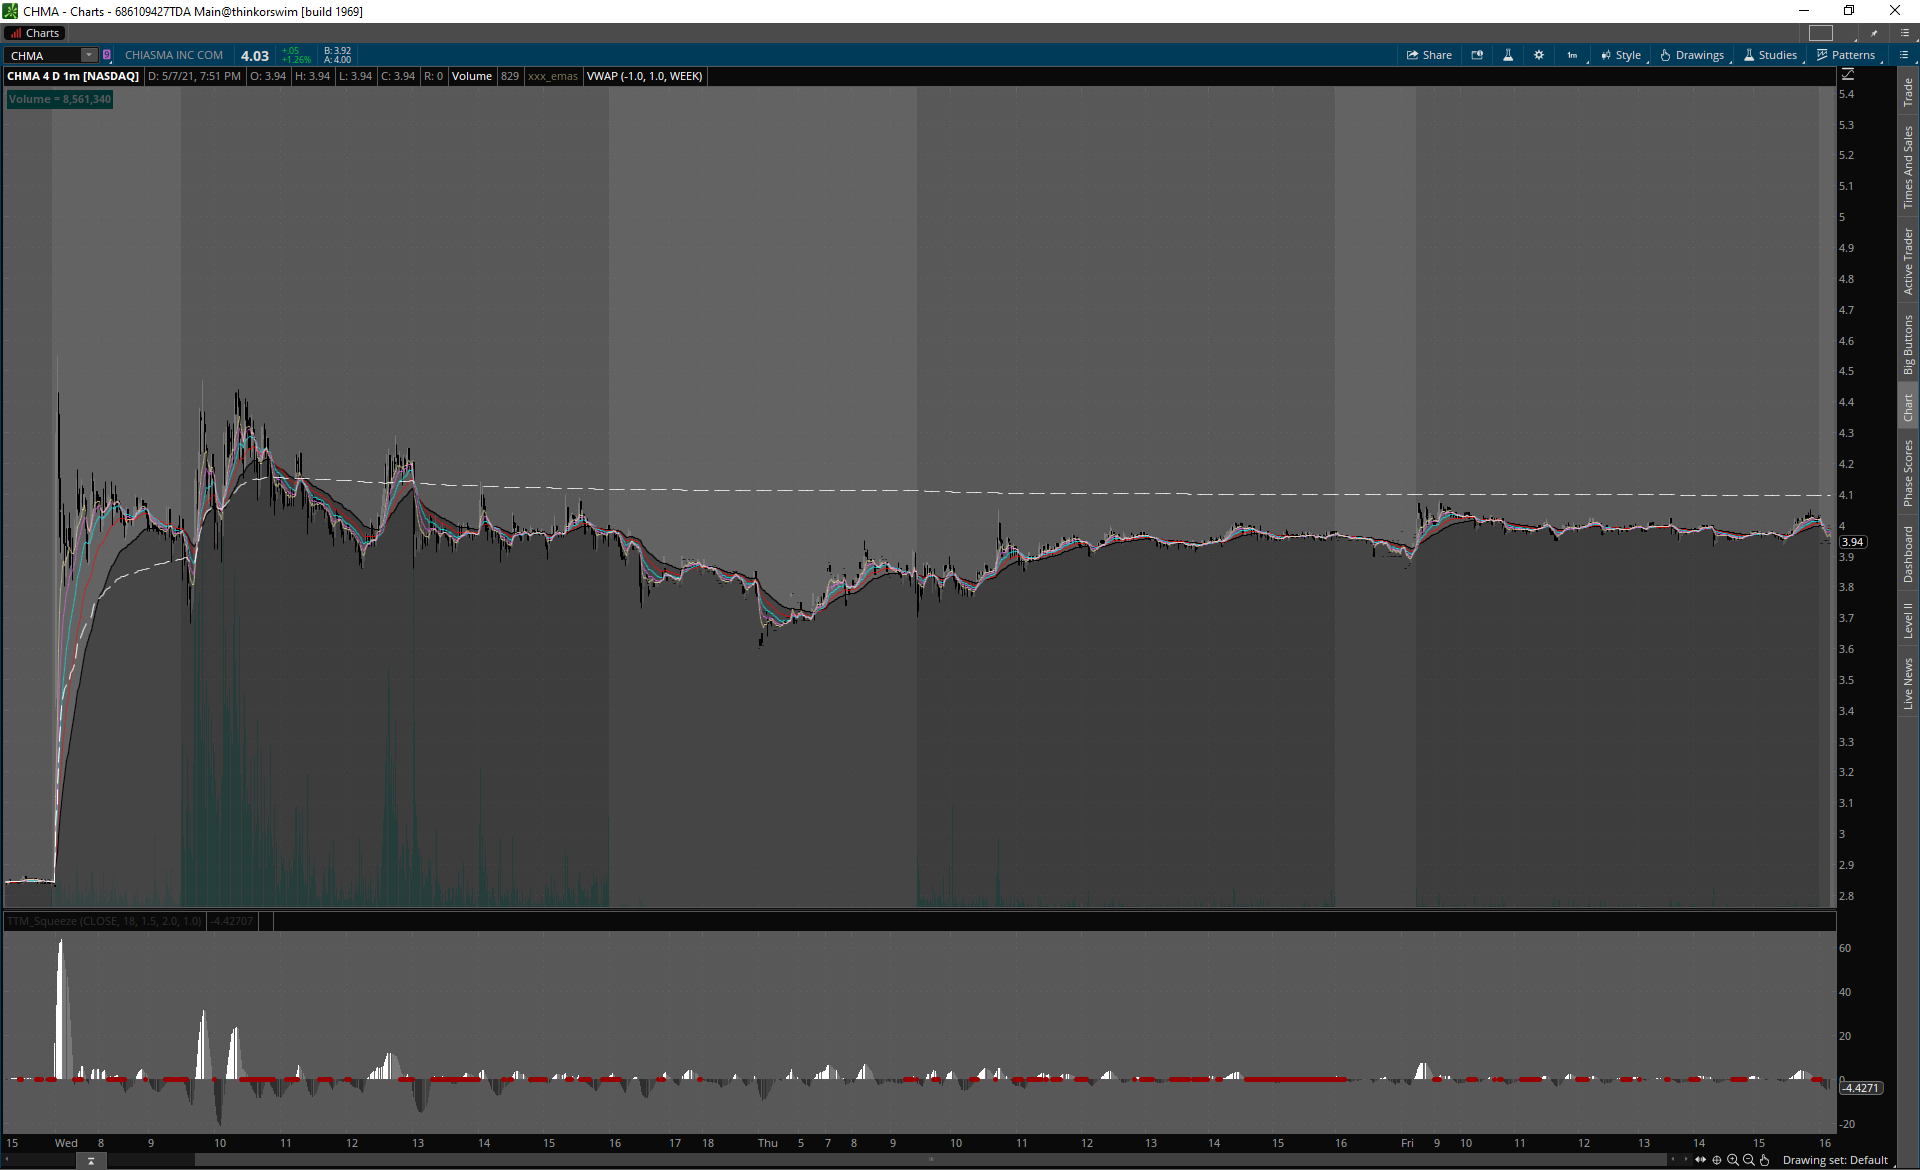Open the Drawing set: Default selector
The height and width of the screenshot is (1170, 1920).
coord(1835,1160)
